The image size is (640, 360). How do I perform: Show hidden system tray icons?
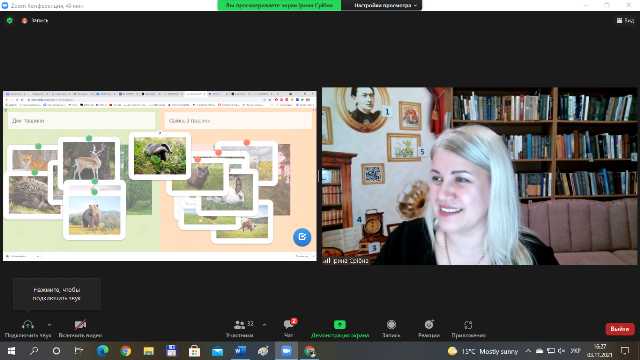click(528, 351)
